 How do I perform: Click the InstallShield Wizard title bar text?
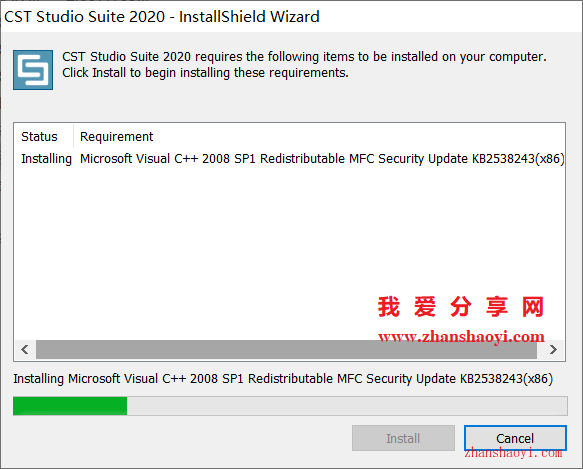click(x=162, y=17)
